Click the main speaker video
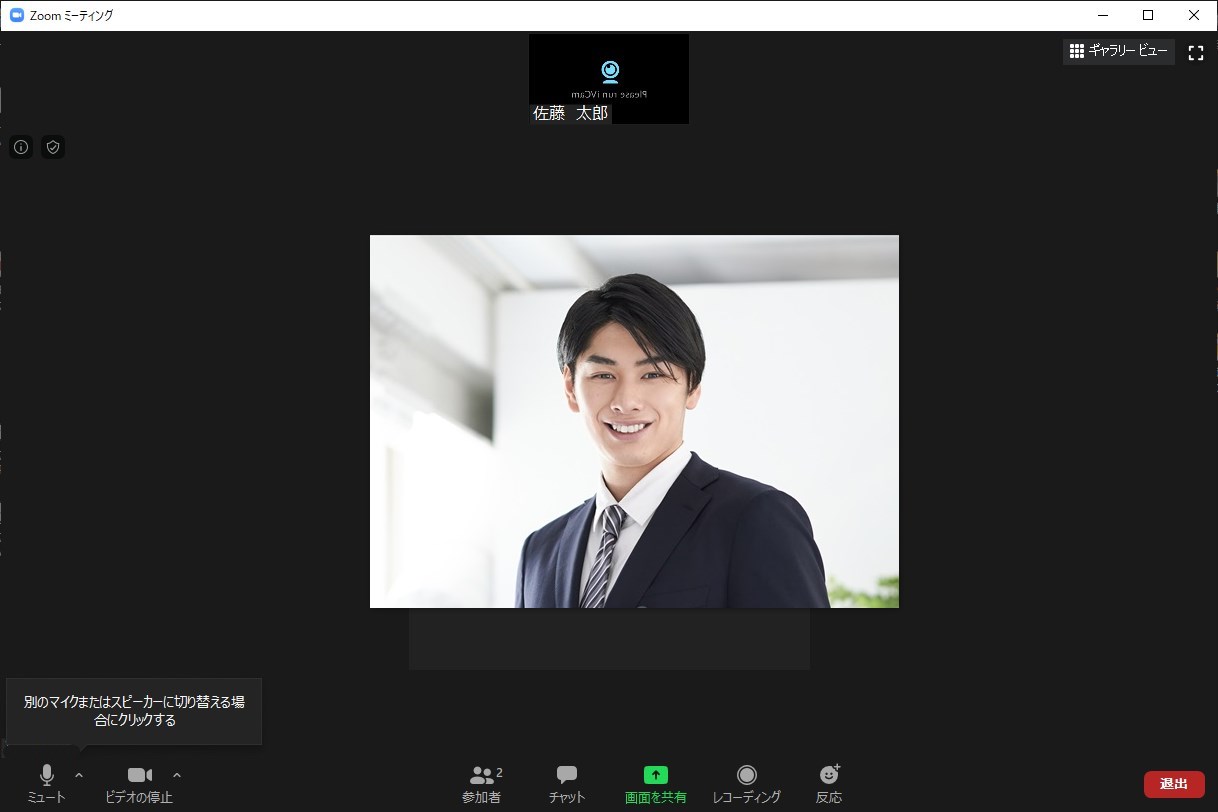Viewport: 1218px width, 812px height. (634, 421)
